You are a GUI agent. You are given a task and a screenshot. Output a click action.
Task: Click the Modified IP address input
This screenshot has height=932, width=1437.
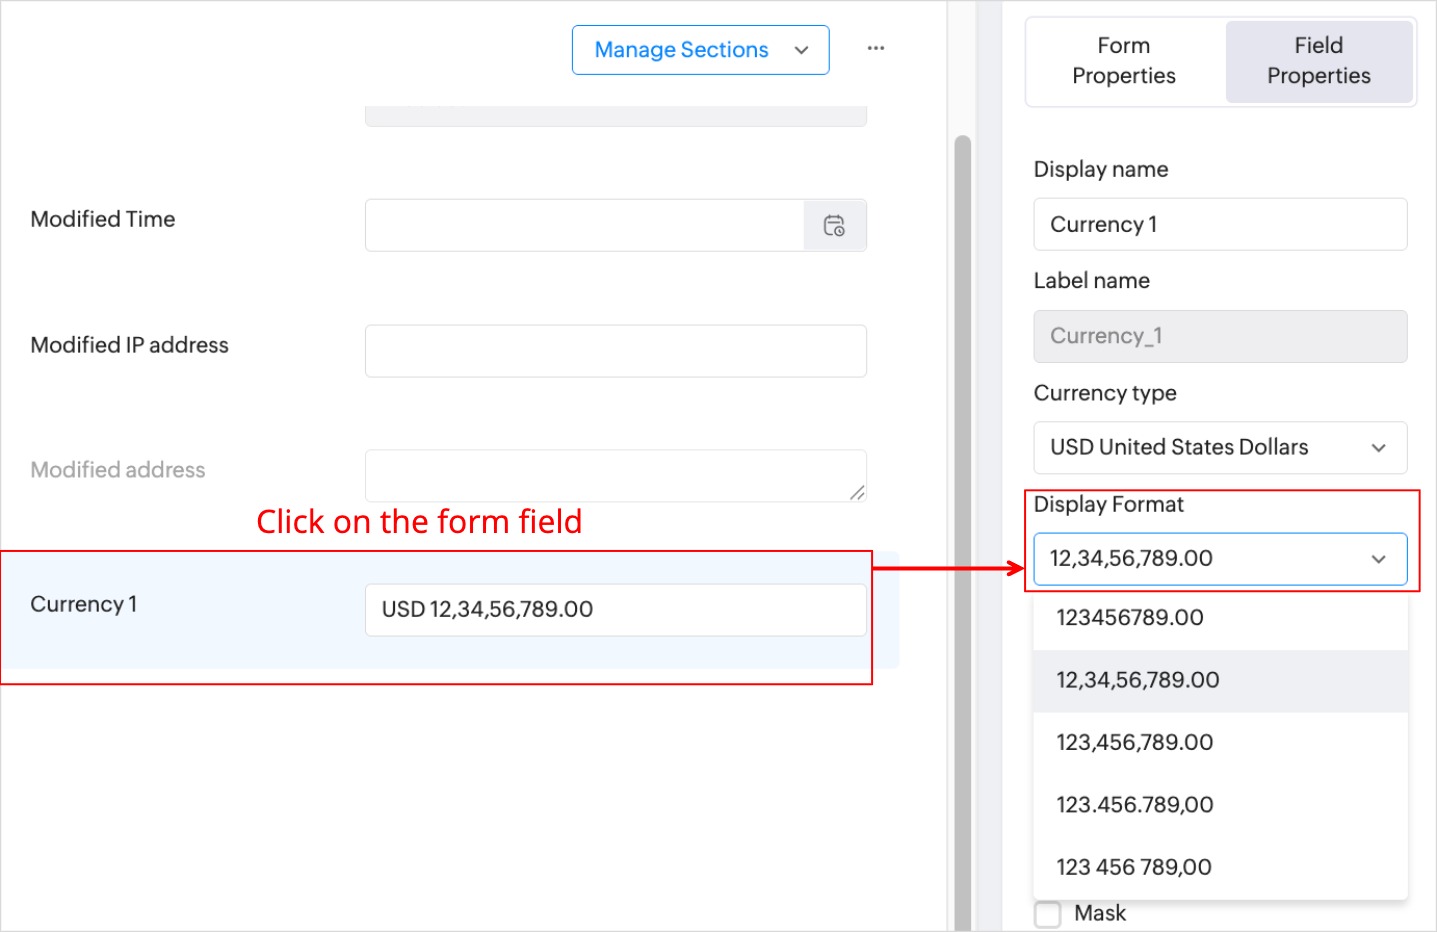click(615, 351)
